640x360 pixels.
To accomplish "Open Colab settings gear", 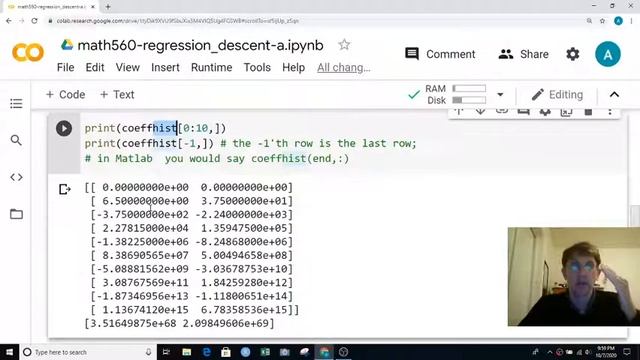I will pos(573,54).
